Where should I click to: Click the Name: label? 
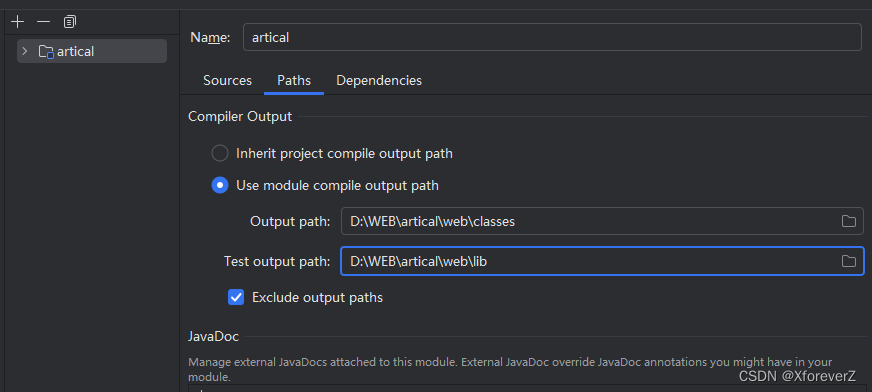[210, 37]
